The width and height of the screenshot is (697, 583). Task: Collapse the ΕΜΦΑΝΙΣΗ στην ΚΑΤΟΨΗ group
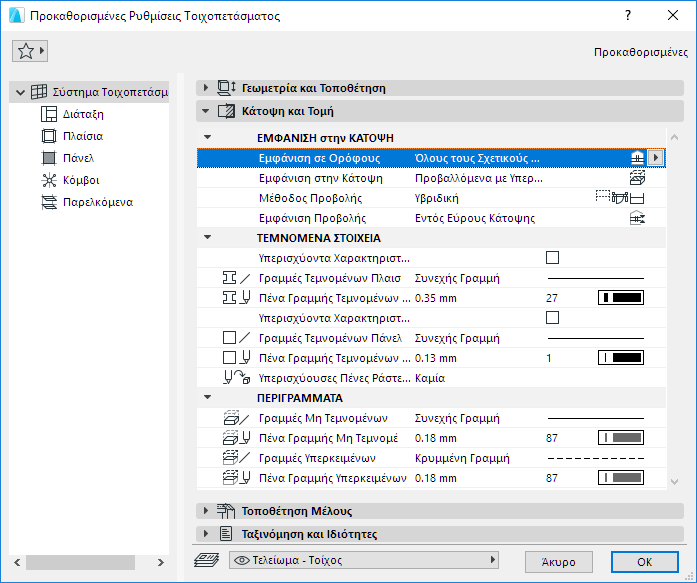[x=207, y=137]
